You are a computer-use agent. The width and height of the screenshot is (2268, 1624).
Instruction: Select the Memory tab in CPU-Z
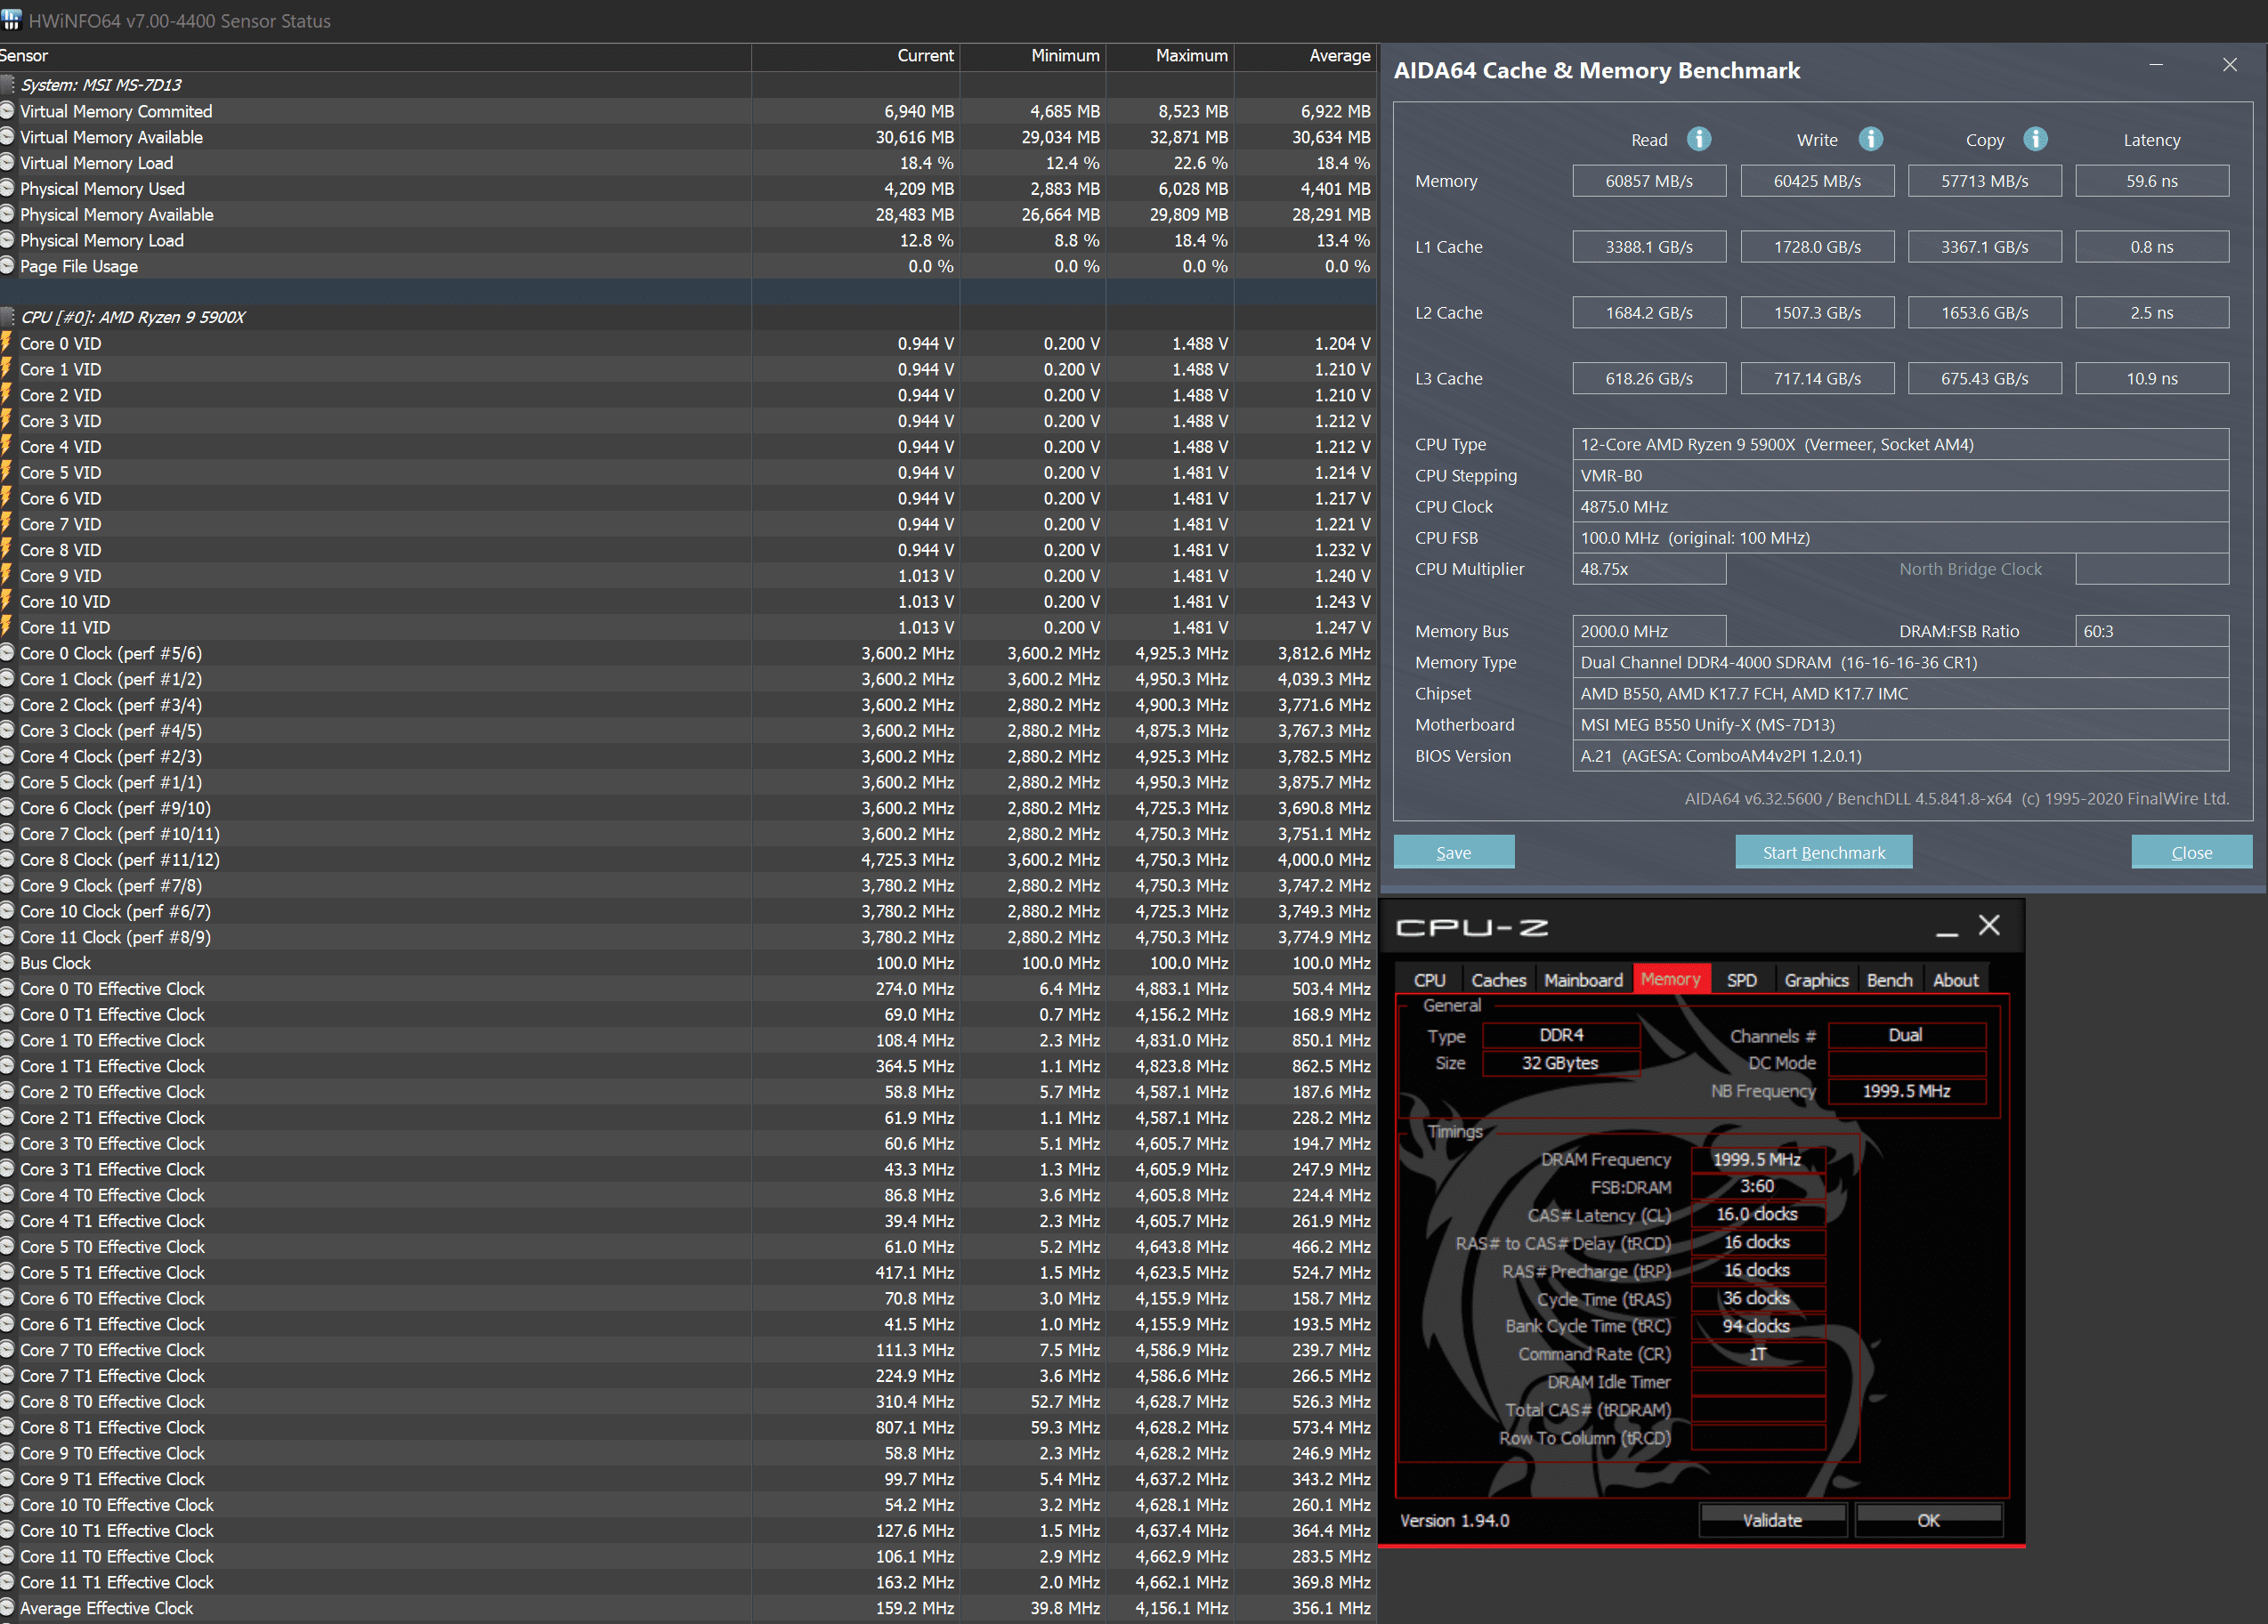tap(1671, 979)
